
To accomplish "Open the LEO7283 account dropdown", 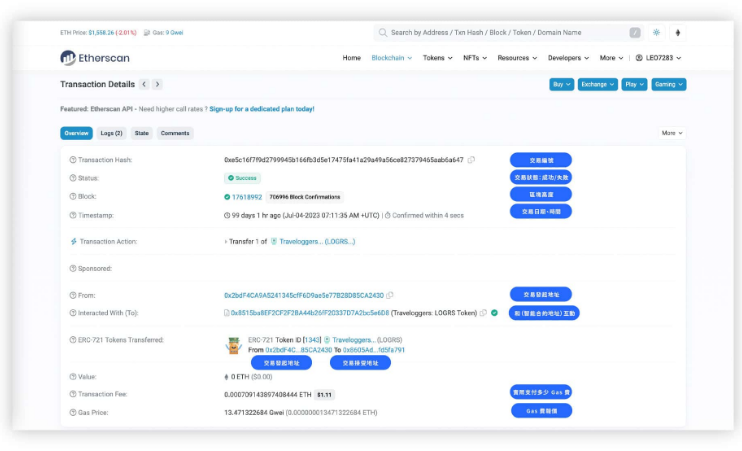I will (658, 58).
